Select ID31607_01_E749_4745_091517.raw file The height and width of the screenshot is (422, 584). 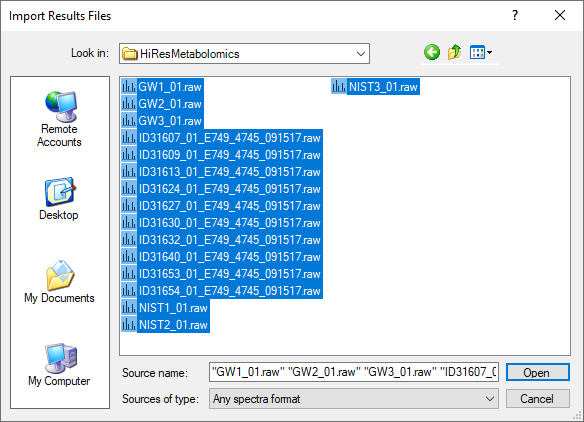pos(222,138)
